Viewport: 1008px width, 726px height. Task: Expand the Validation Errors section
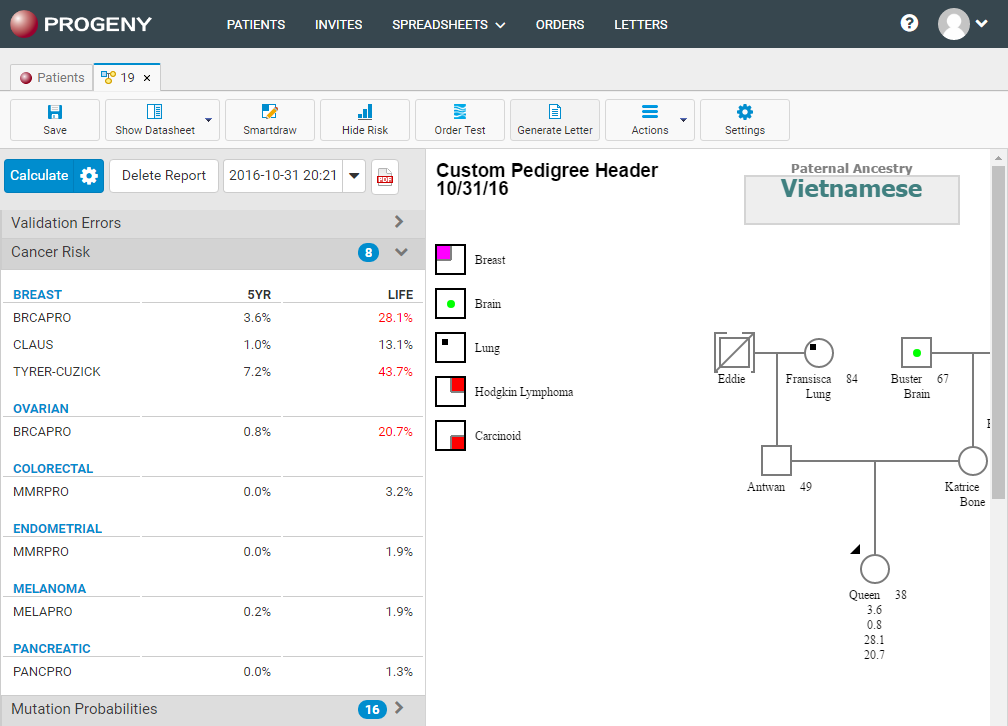399,222
